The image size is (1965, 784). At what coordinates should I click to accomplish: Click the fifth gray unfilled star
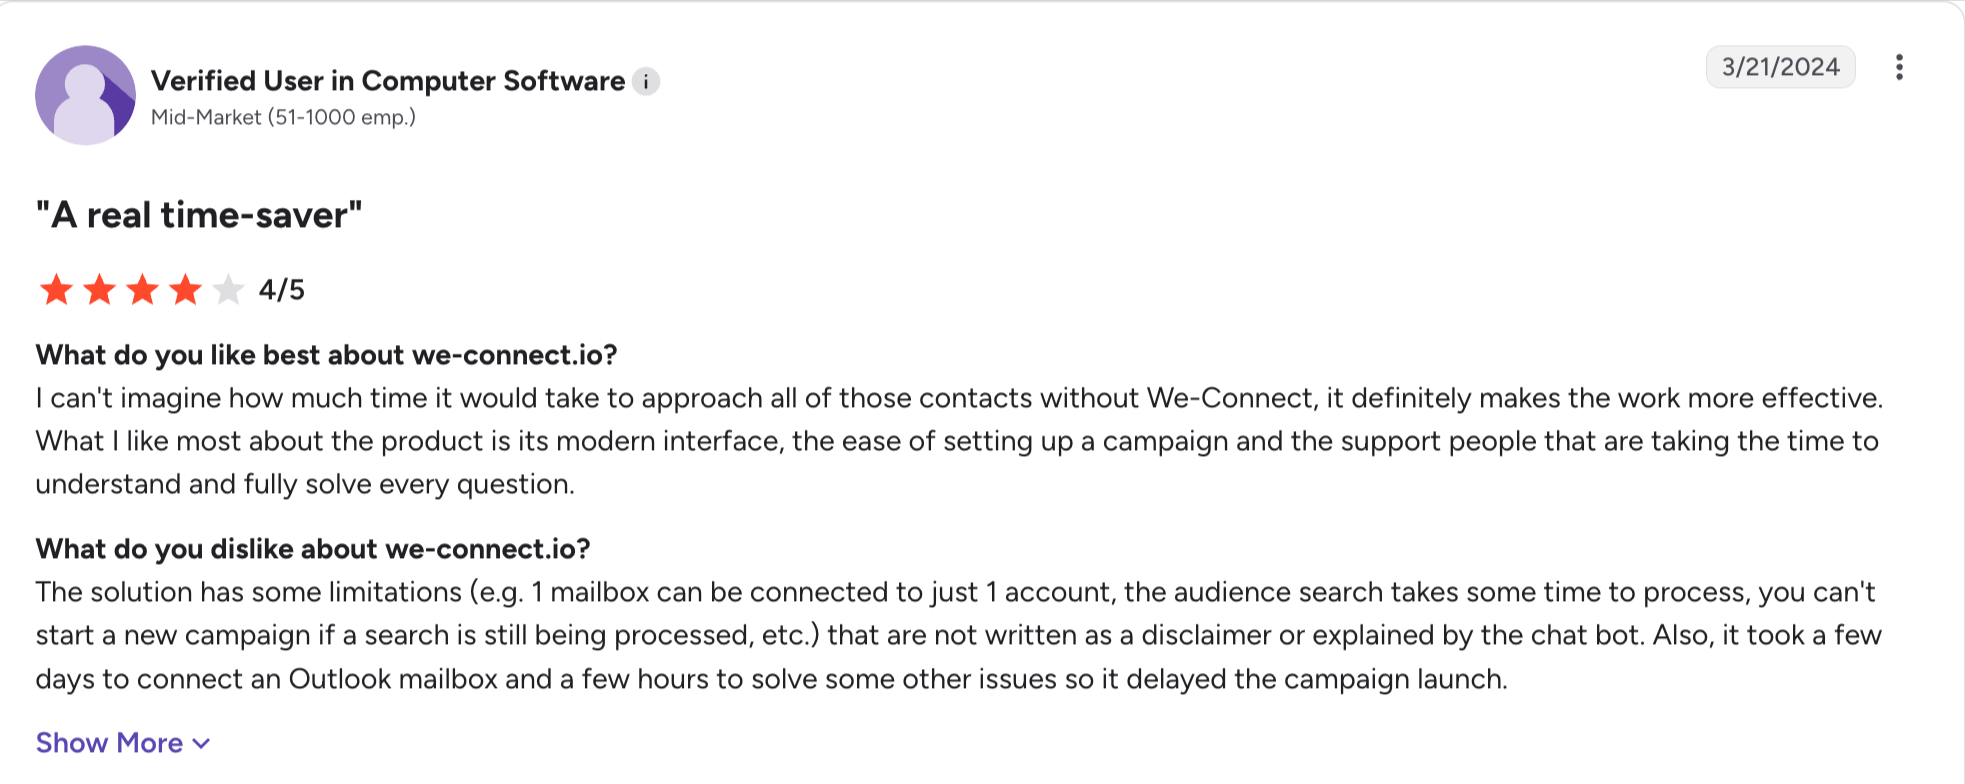click(228, 290)
